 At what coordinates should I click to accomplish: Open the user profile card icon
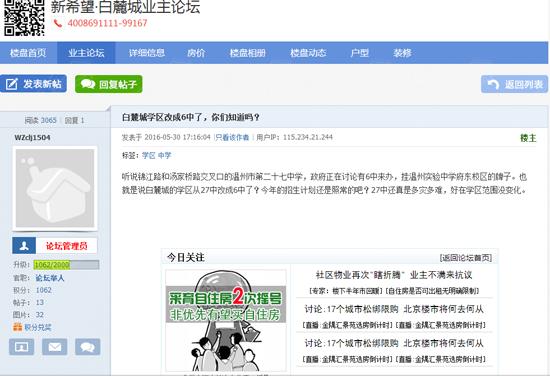point(21,347)
